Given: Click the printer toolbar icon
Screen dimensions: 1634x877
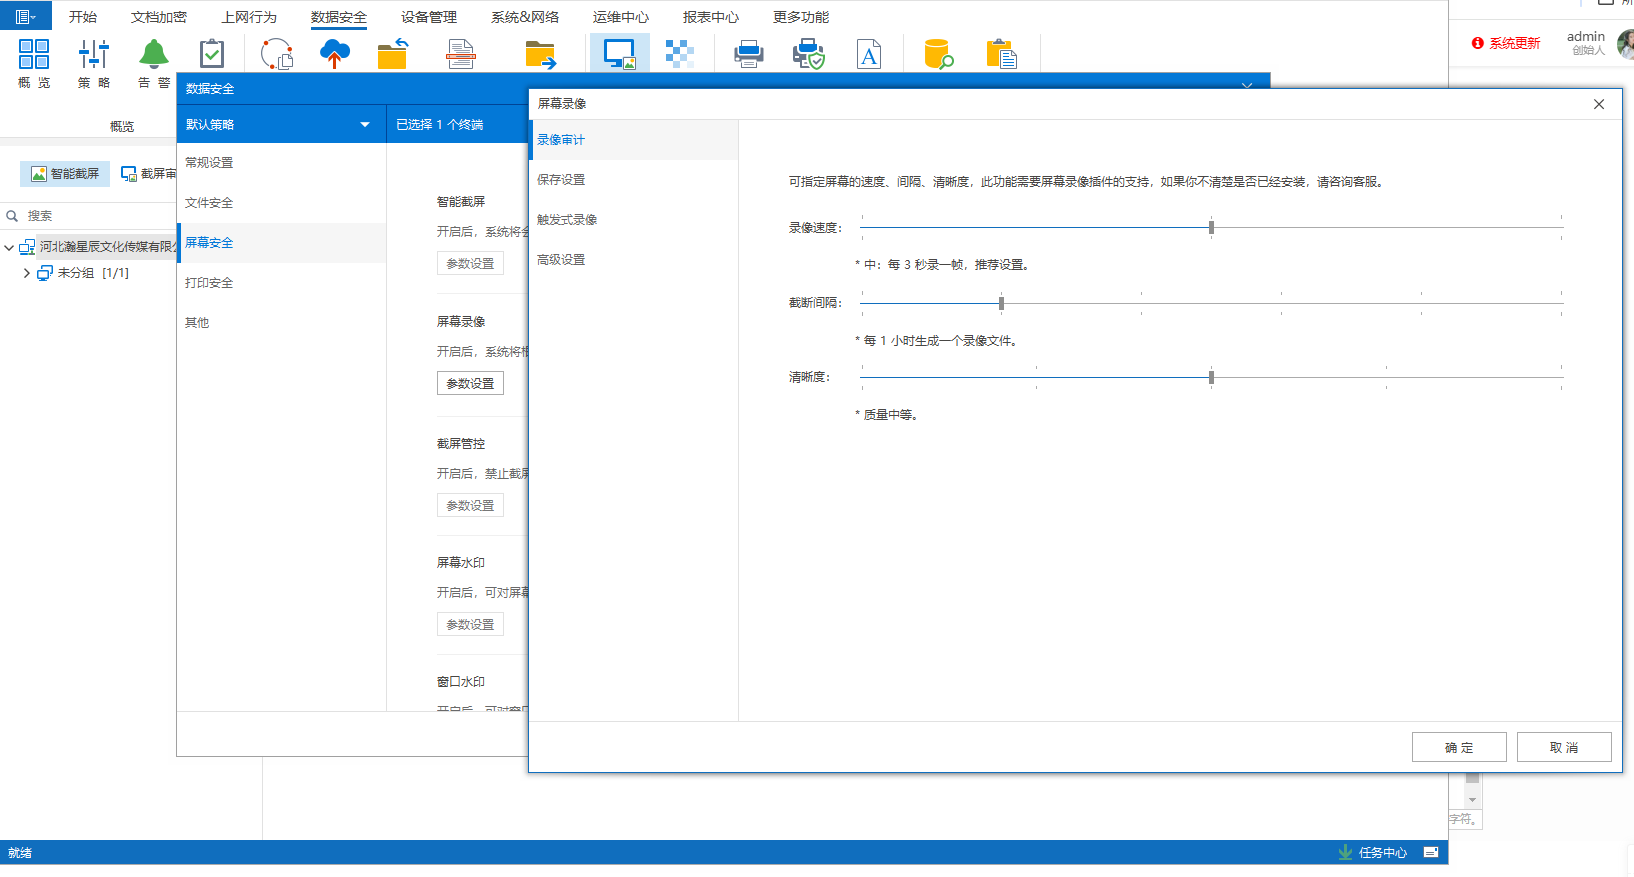Looking at the screenshot, I should point(748,54).
